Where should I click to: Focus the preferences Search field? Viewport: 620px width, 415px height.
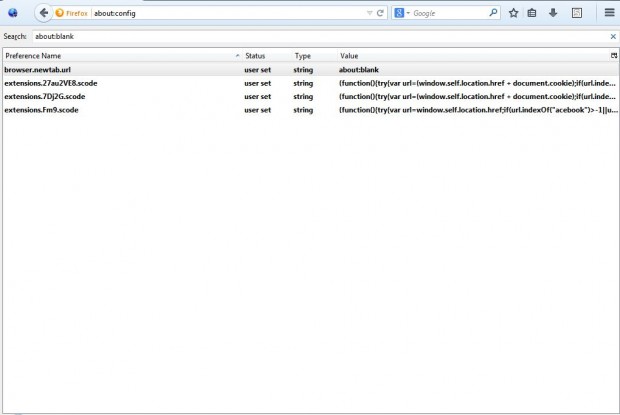click(x=320, y=36)
